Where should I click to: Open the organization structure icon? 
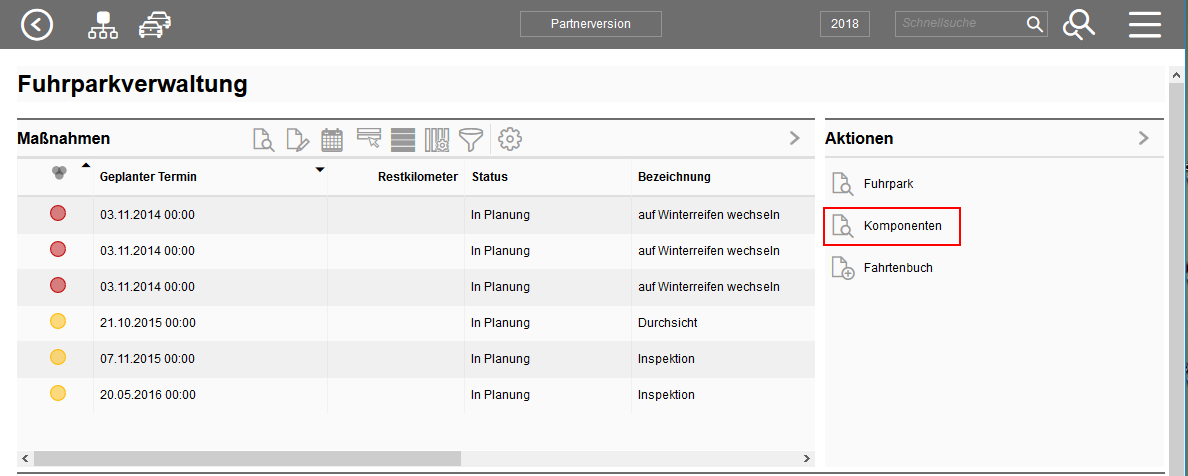tap(102, 25)
